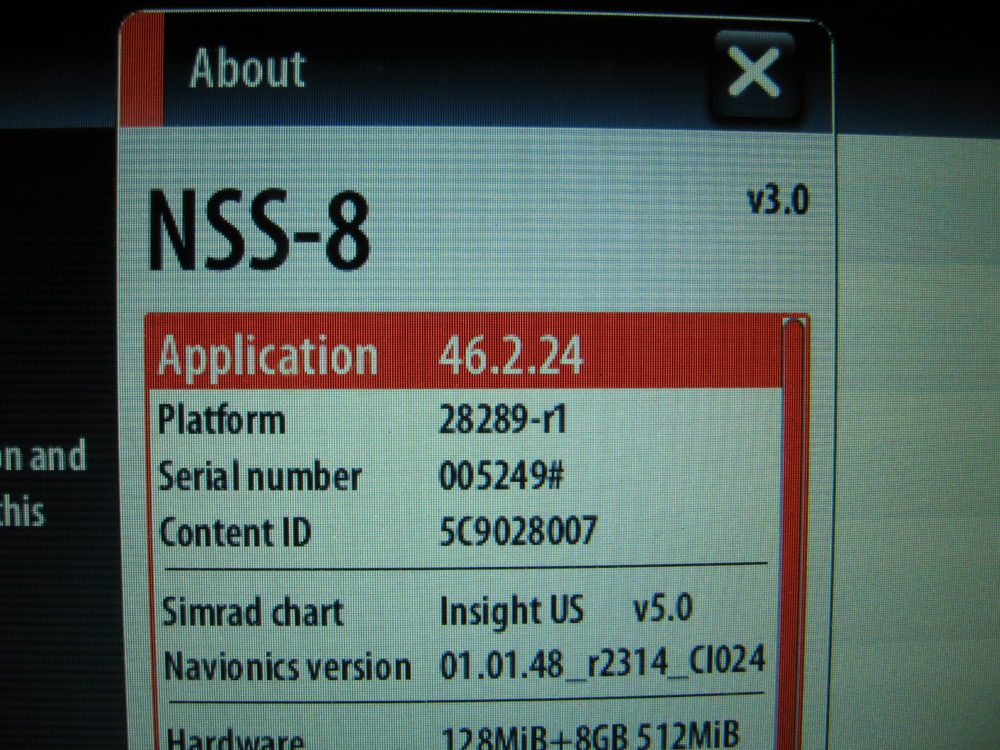
Task: Click serial value 005249#
Action: coord(501,476)
